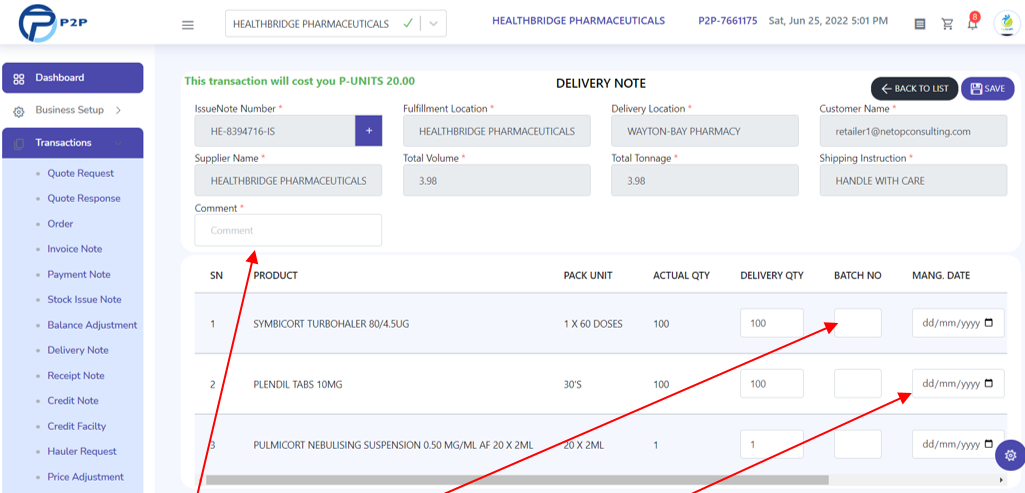Image resolution: width=1025 pixels, height=493 pixels.
Task: Click the PACK UNIT column header
Action: [588, 275]
